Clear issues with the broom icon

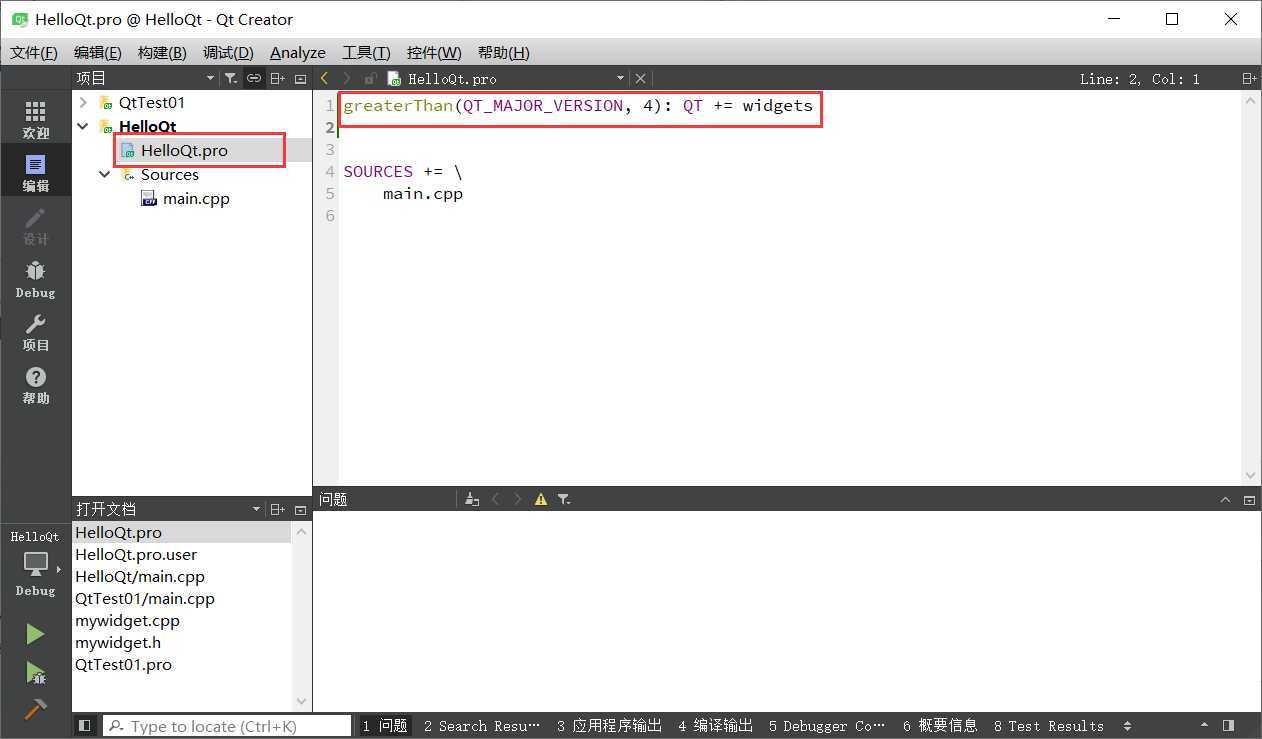click(471, 499)
